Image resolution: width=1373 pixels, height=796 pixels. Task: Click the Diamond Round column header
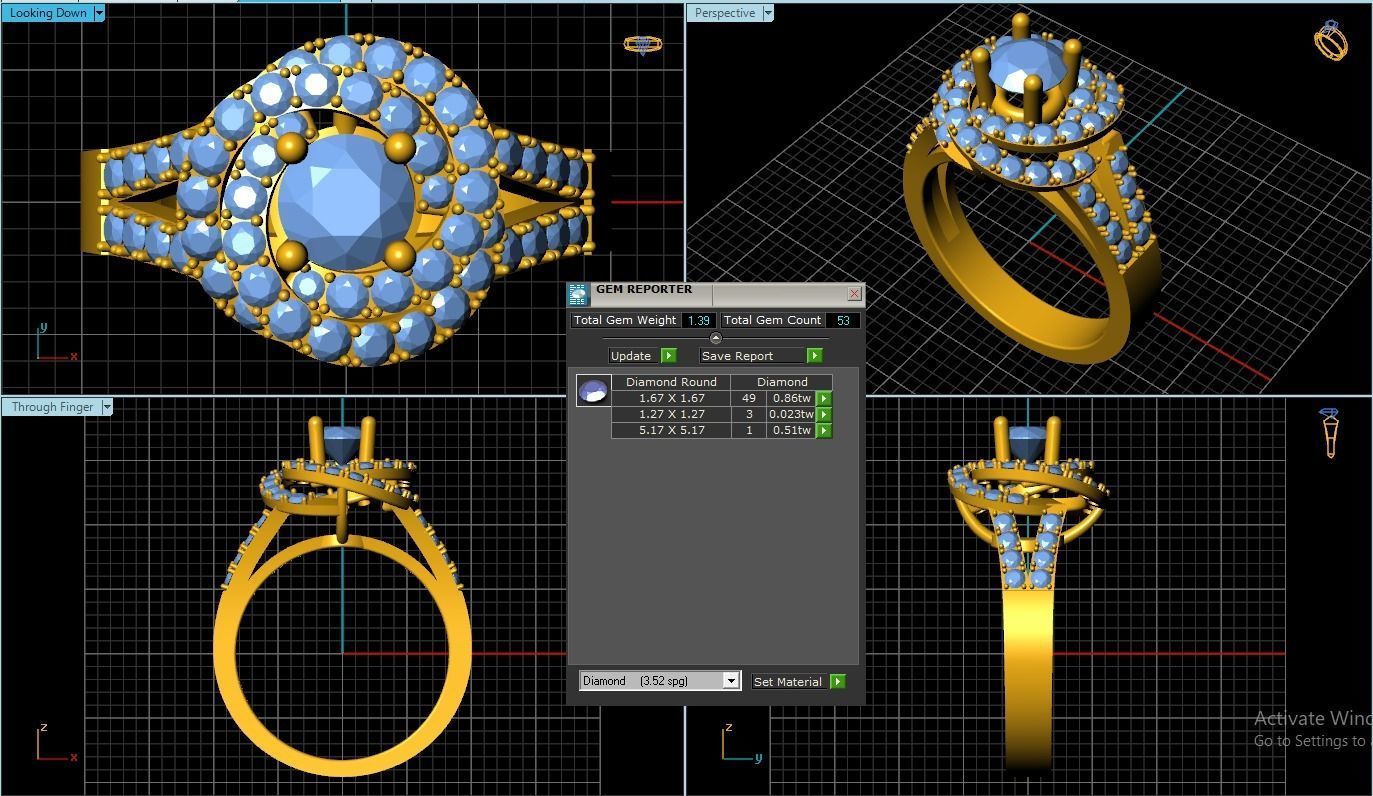(671, 382)
